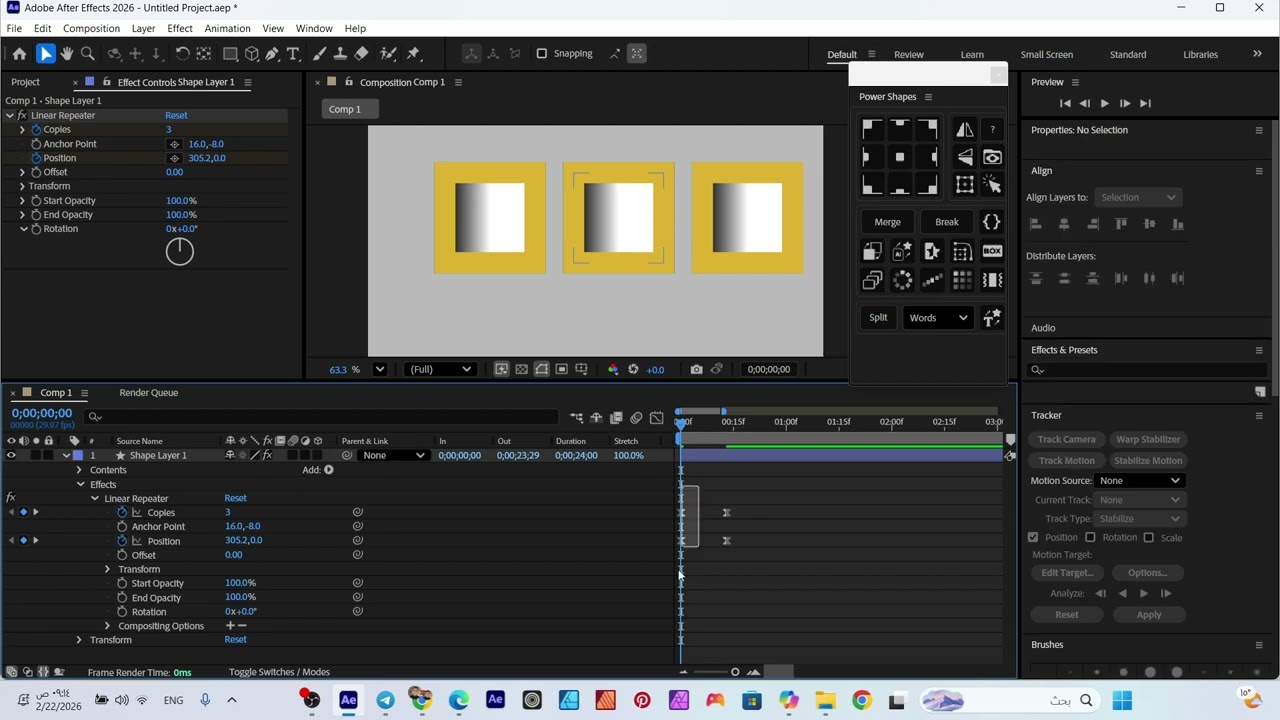The image size is (1280, 720).
Task: Click the curly braces icon in Power Shapes
Action: (x=991, y=222)
